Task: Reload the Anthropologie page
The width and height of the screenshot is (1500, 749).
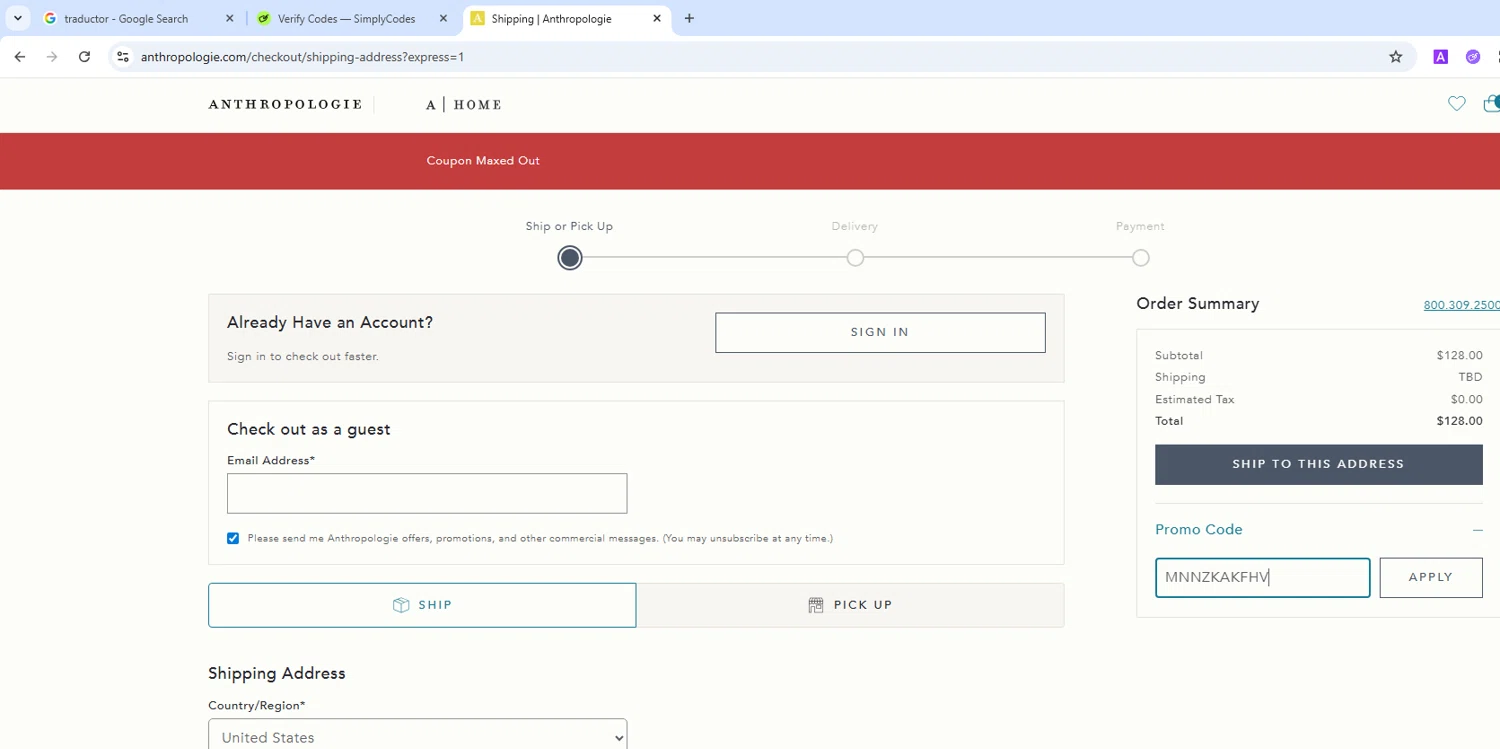Action: tap(85, 57)
